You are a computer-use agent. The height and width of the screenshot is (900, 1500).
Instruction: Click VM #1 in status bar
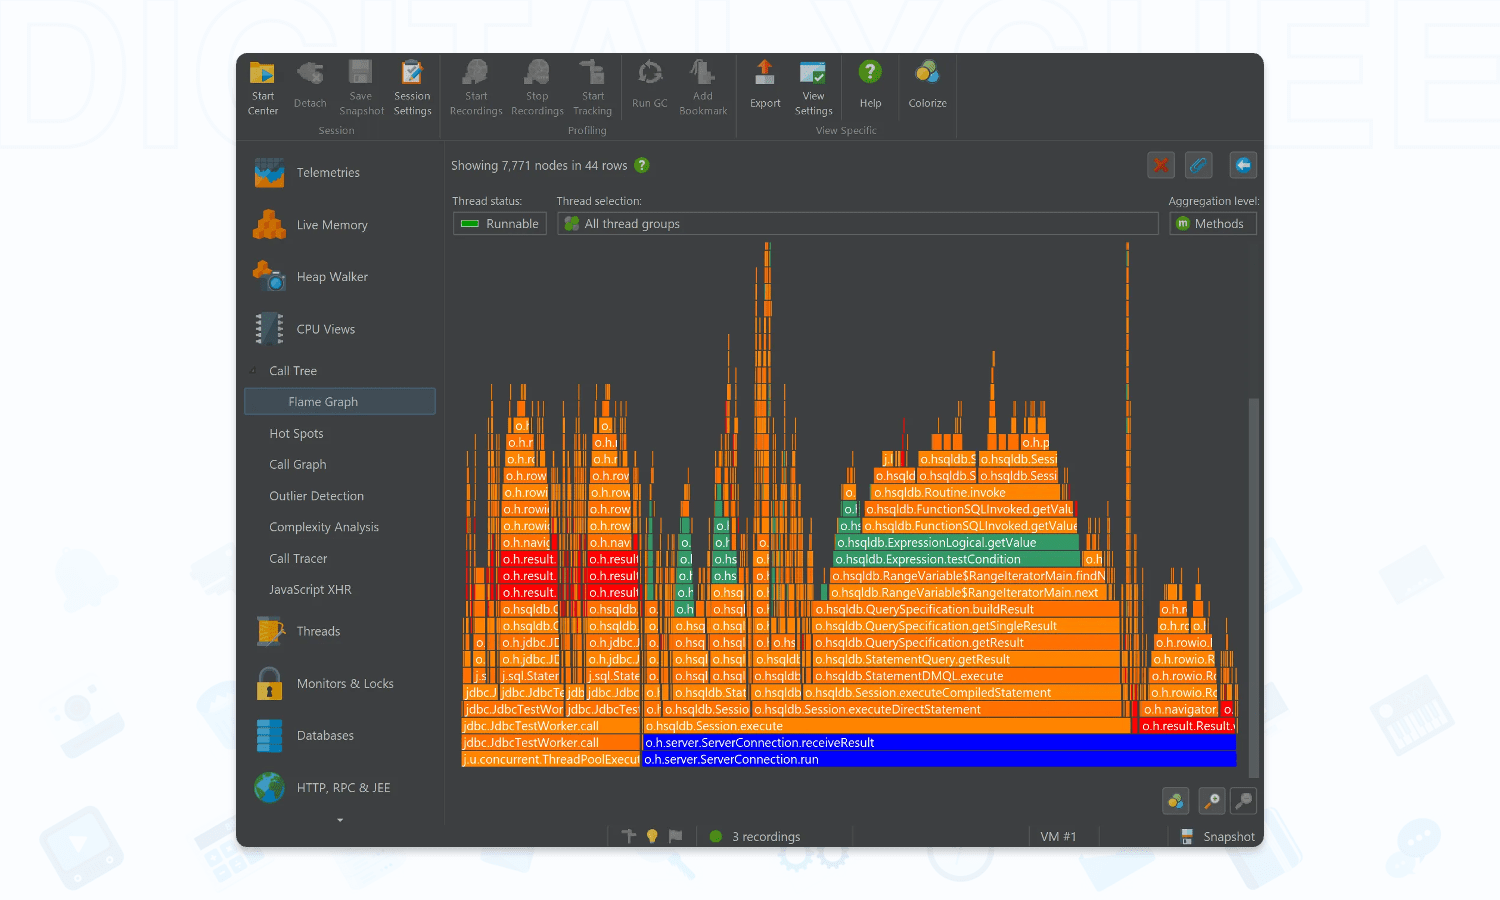pos(1058,836)
